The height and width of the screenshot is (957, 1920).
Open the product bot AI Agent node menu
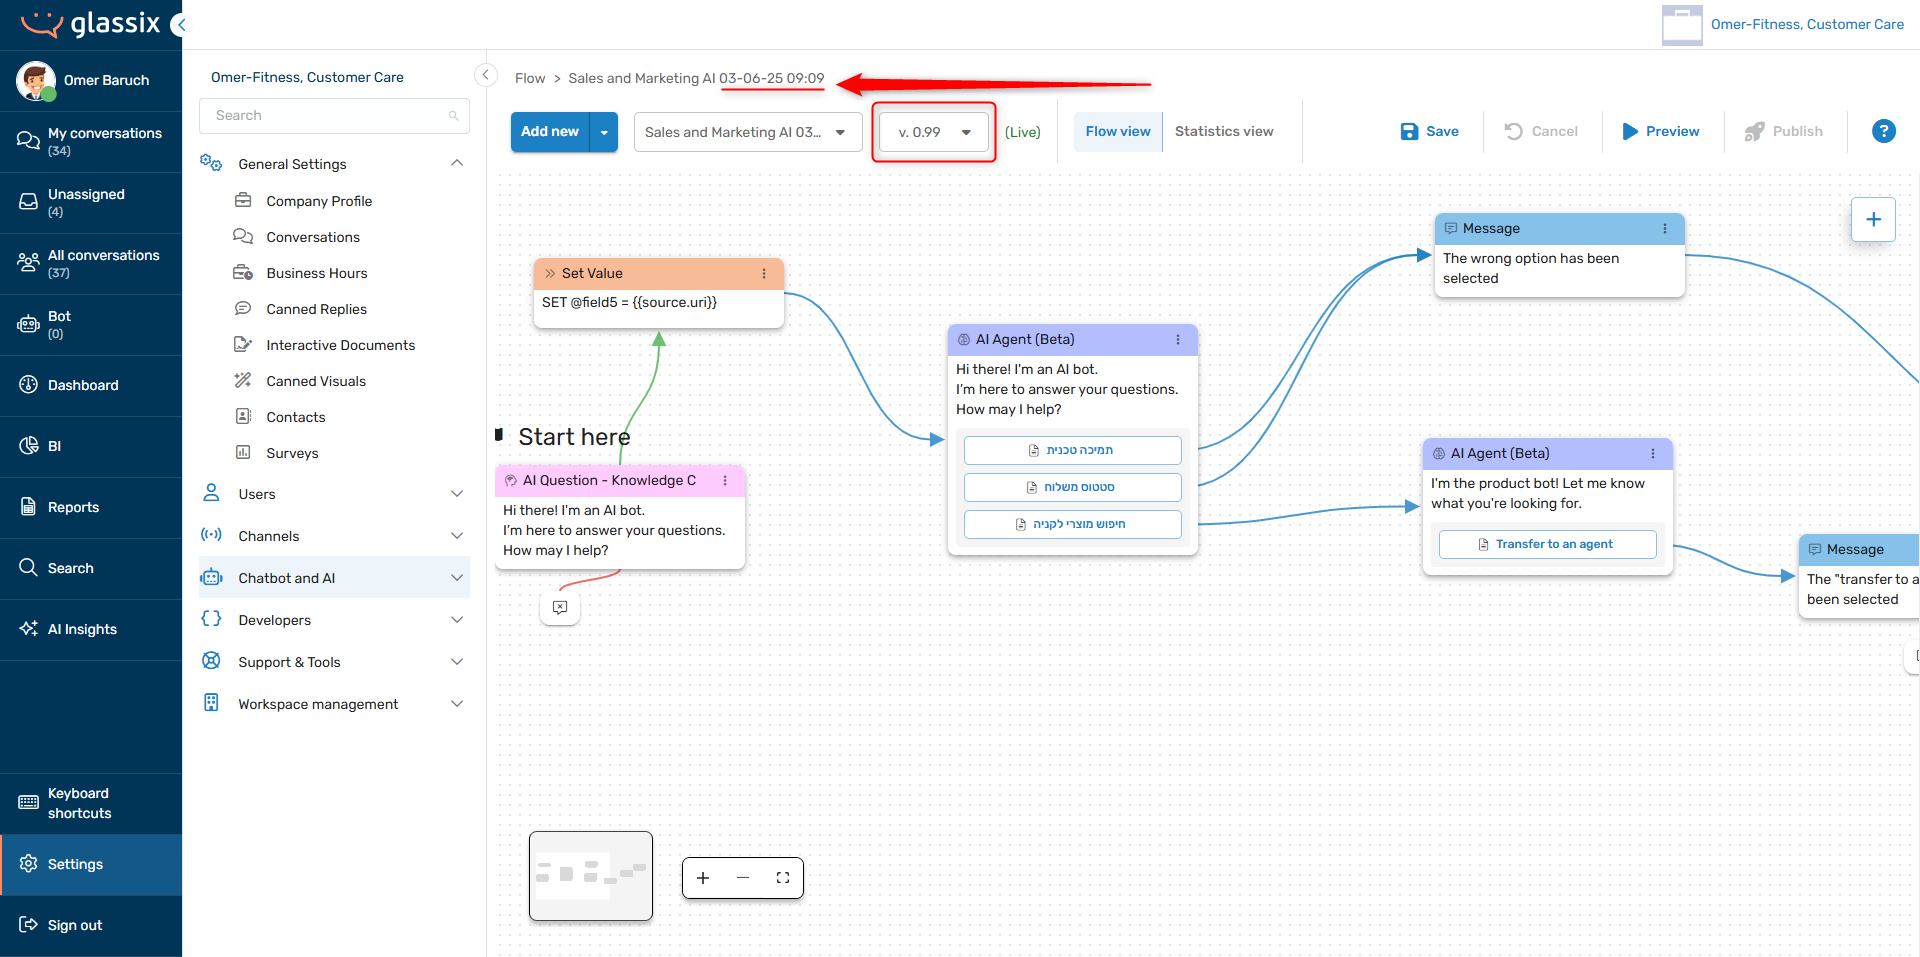tap(1653, 454)
